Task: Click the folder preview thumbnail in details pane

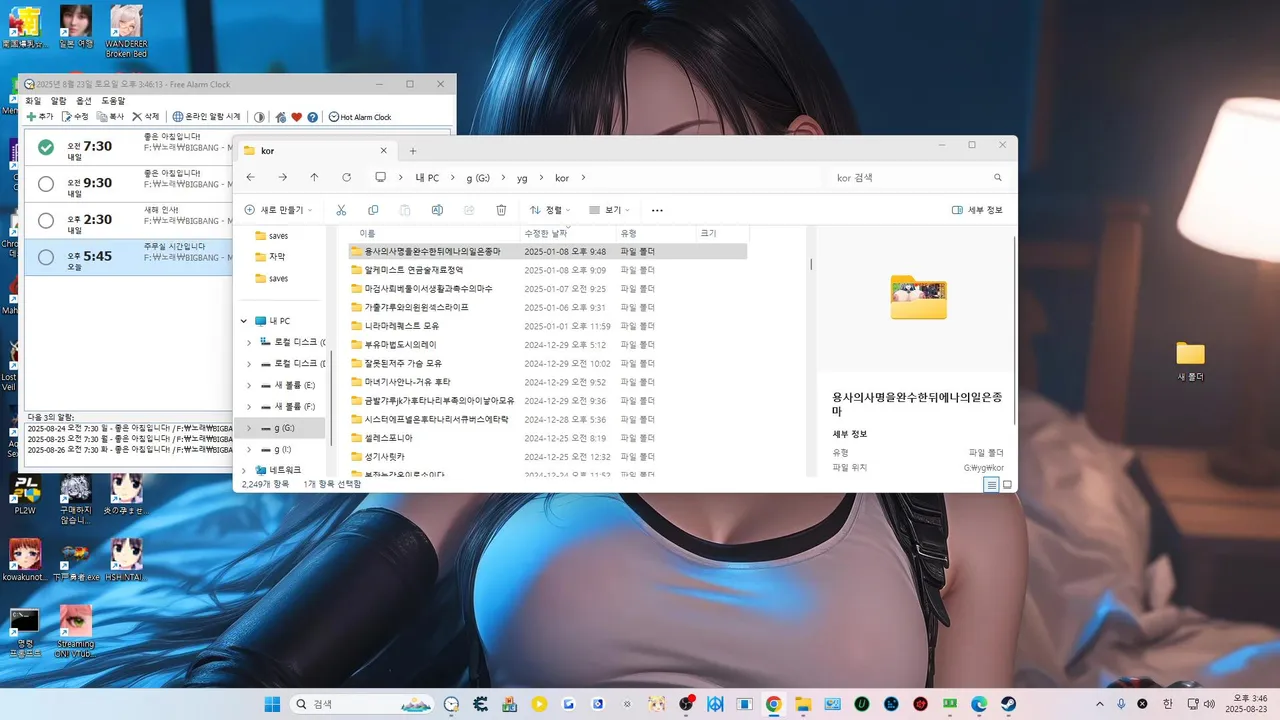Action: [918, 297]
